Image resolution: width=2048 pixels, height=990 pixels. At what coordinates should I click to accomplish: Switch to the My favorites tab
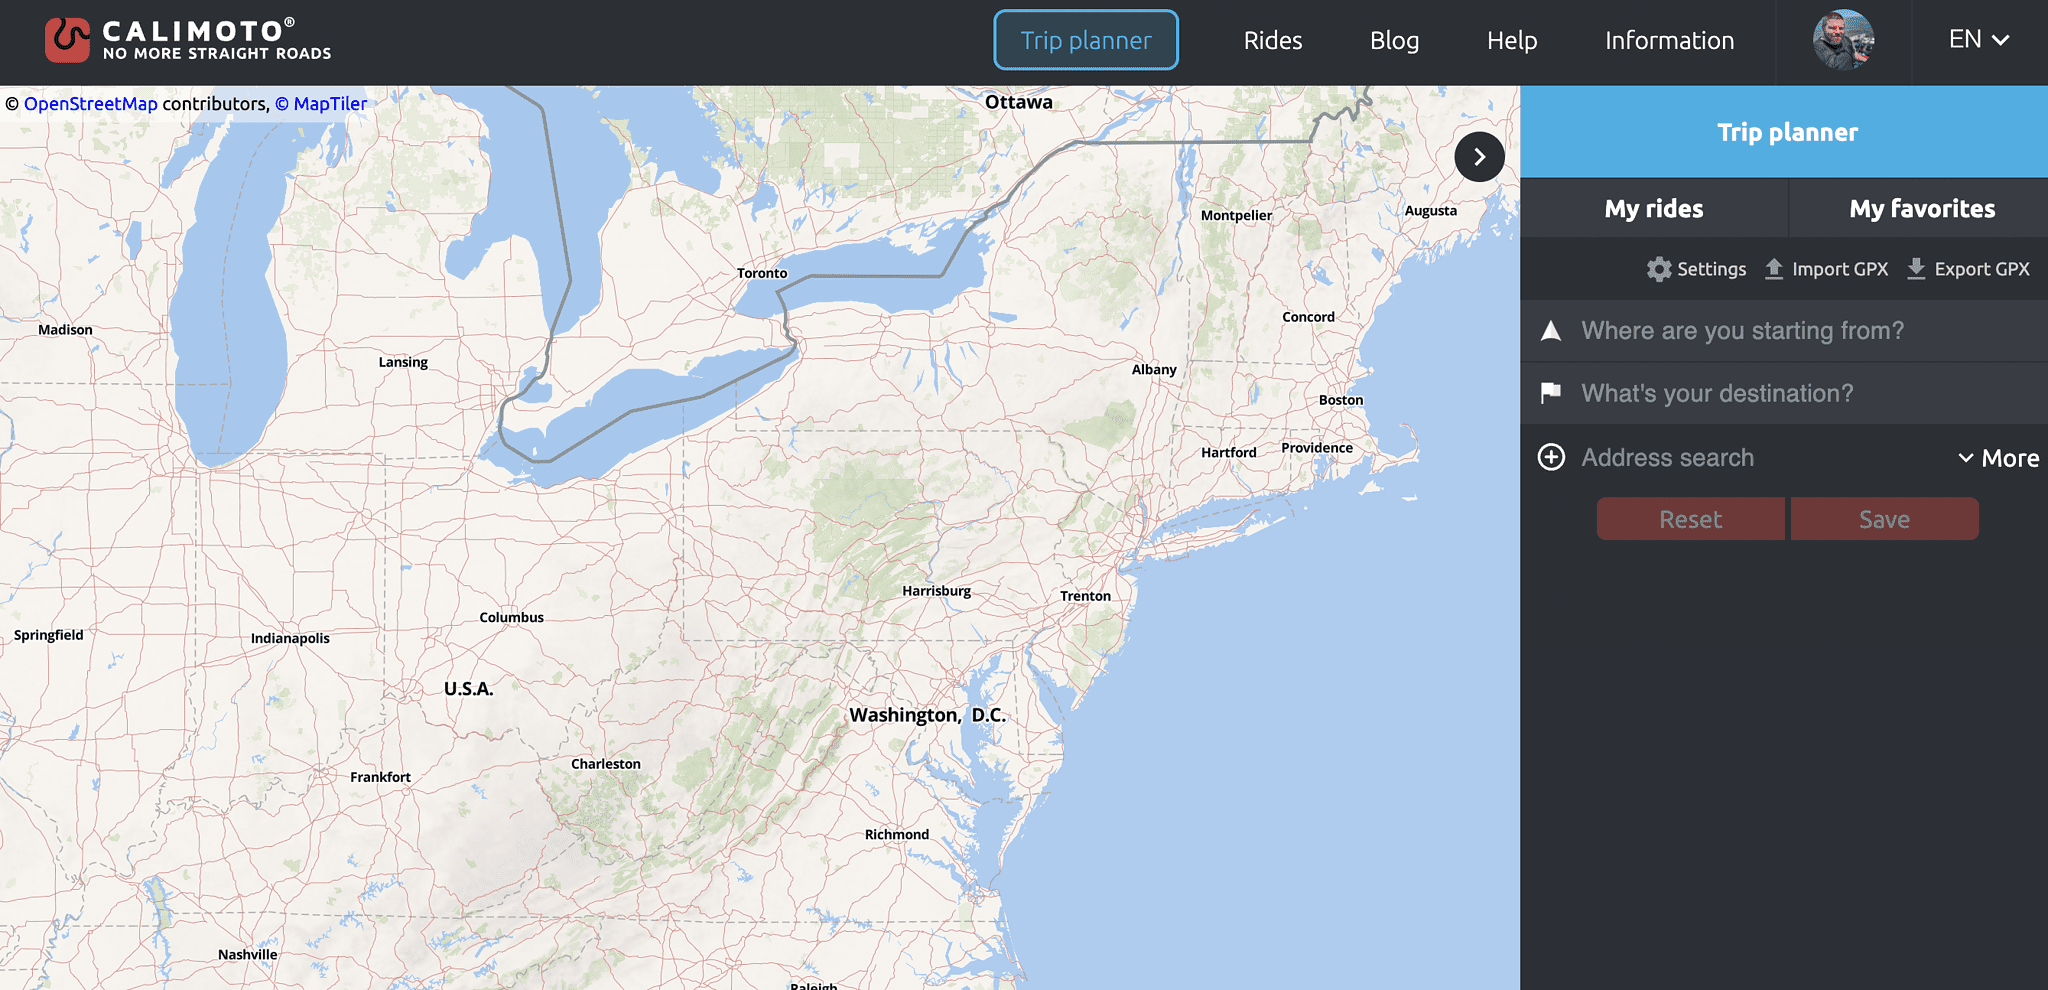tap(1921, 208)
